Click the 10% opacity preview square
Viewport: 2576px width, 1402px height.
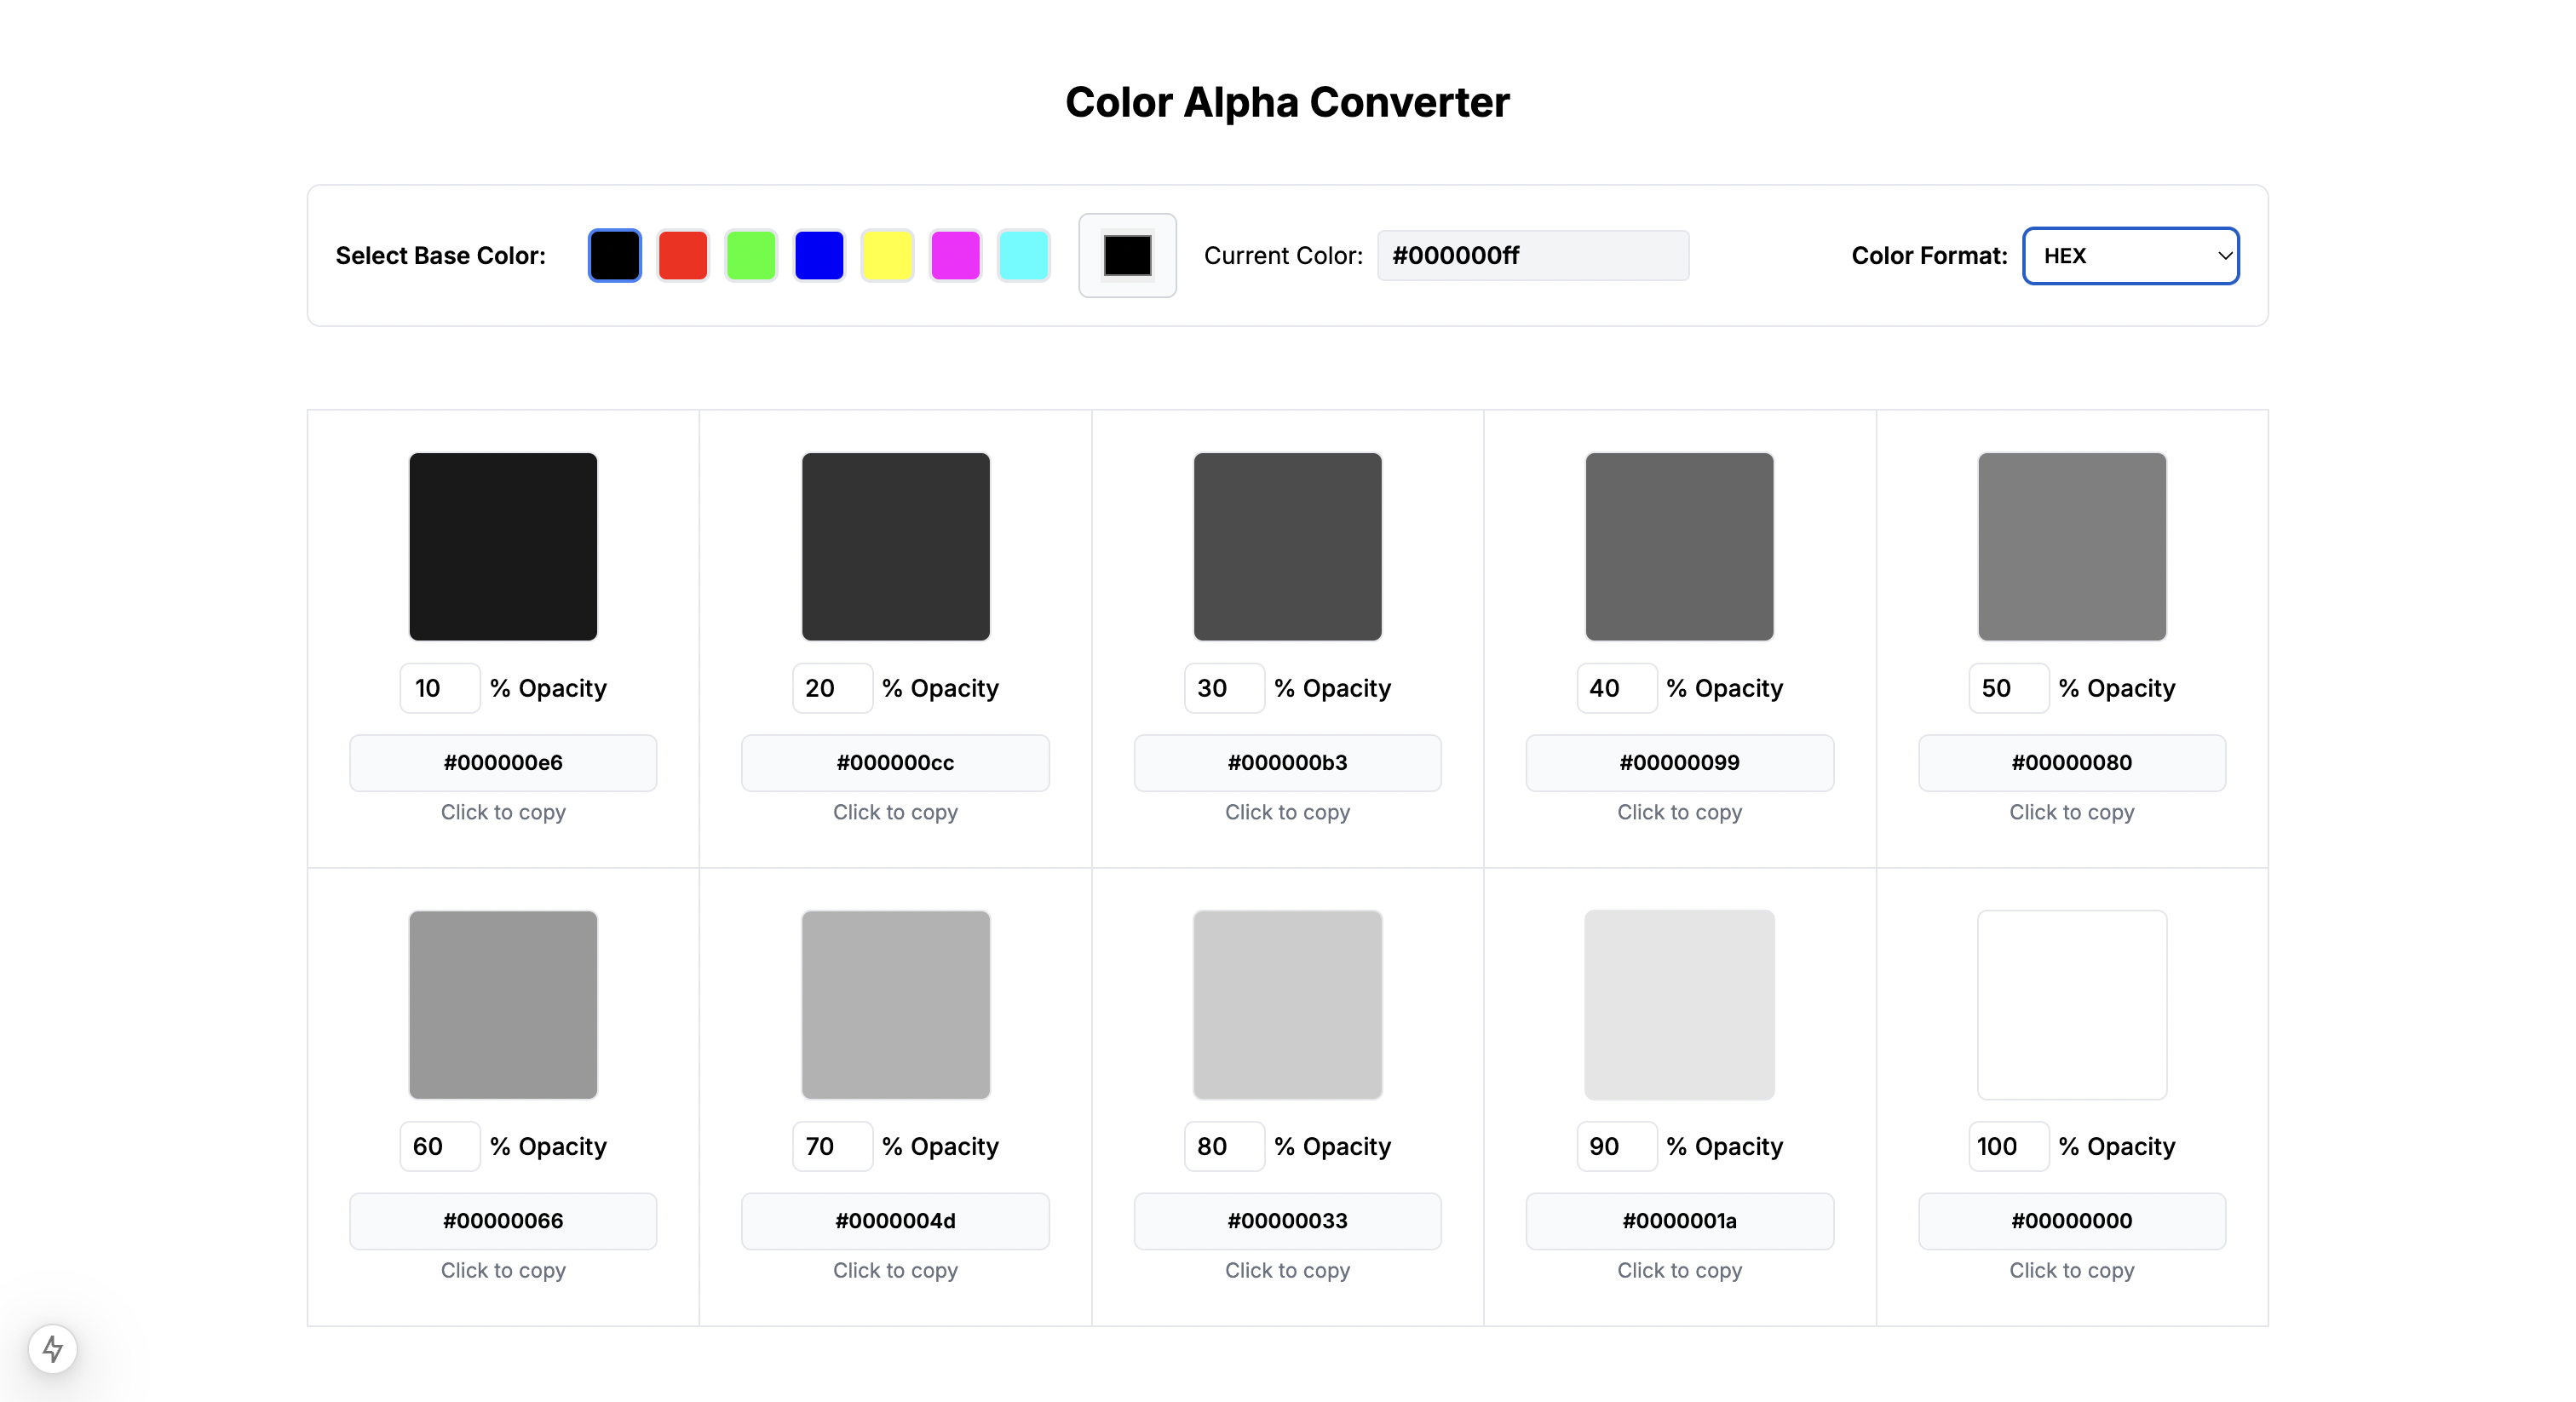pos(503,547)
